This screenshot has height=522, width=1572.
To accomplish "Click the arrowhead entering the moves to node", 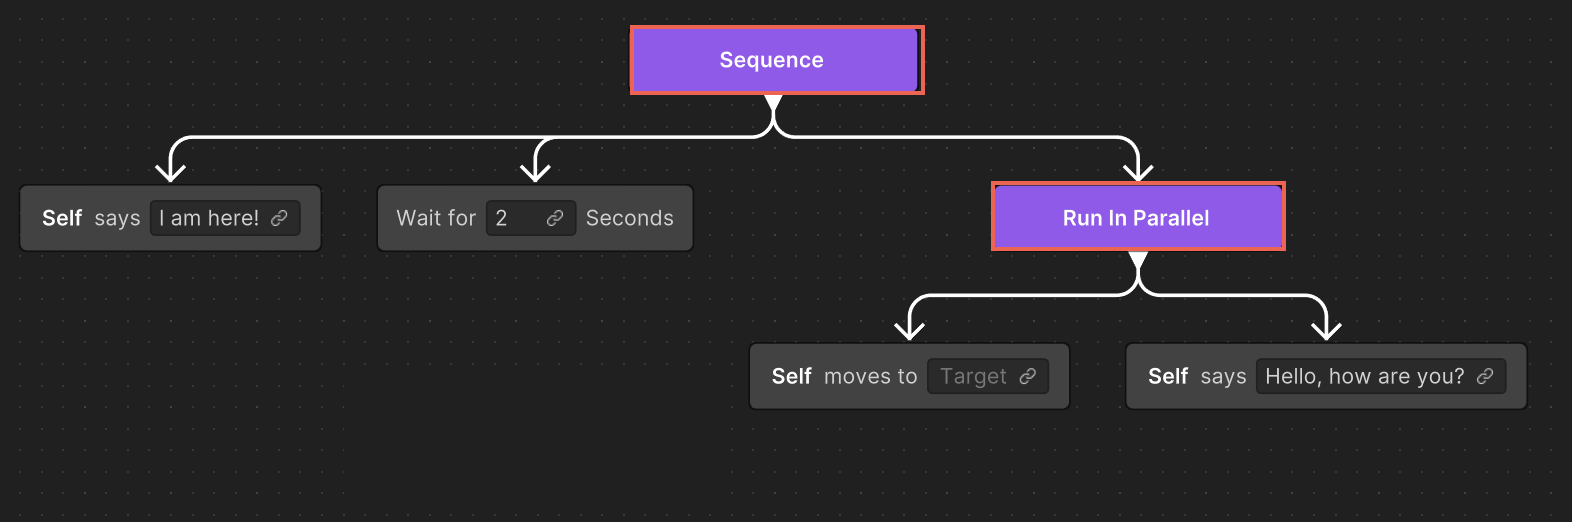I will pos(909,329).
